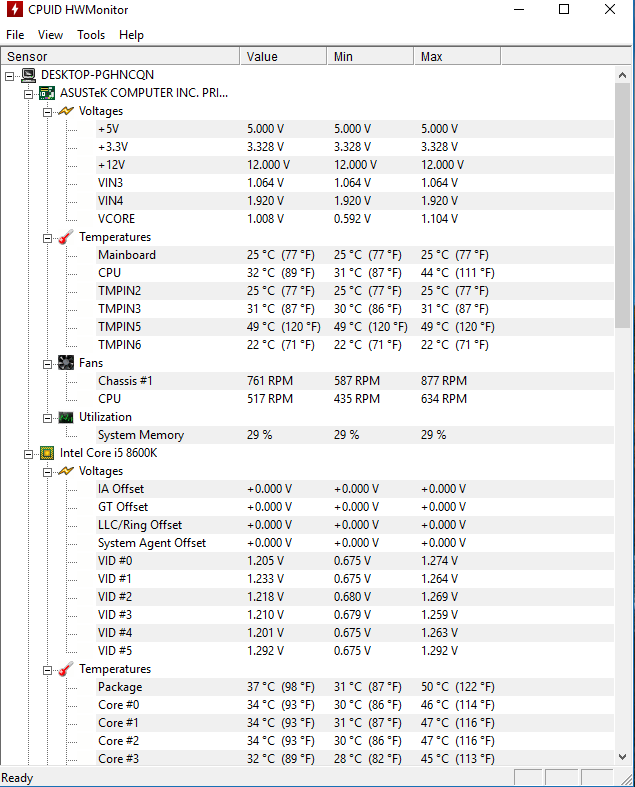Screen dimensions: 635x787
Task: Select the VIN4 row
Action: point(355,201)
